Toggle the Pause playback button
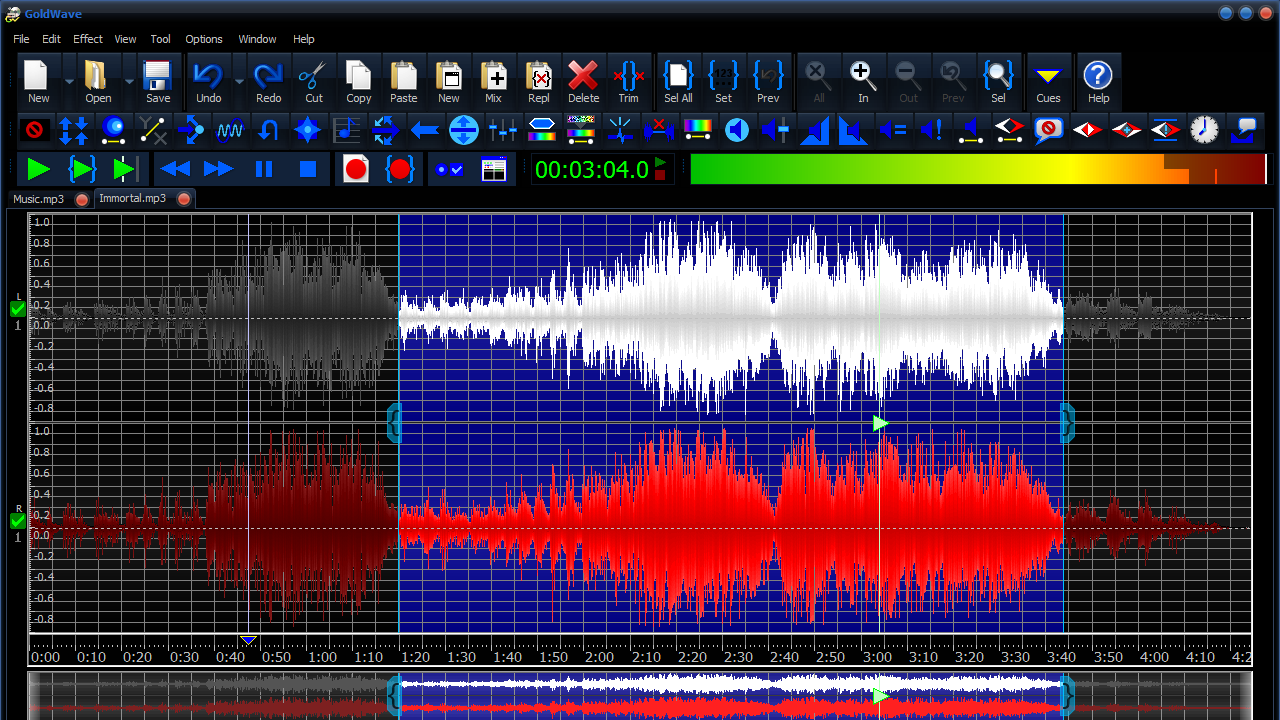 [x=264, y=169]
